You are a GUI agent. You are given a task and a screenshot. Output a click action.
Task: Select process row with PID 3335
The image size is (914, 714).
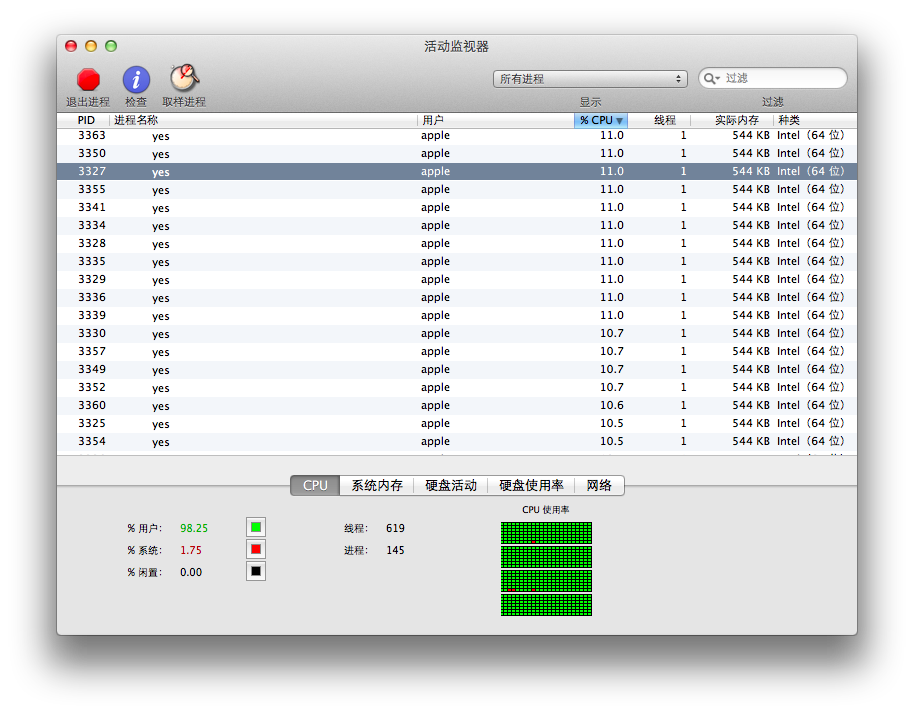click(x=456, y=262)
